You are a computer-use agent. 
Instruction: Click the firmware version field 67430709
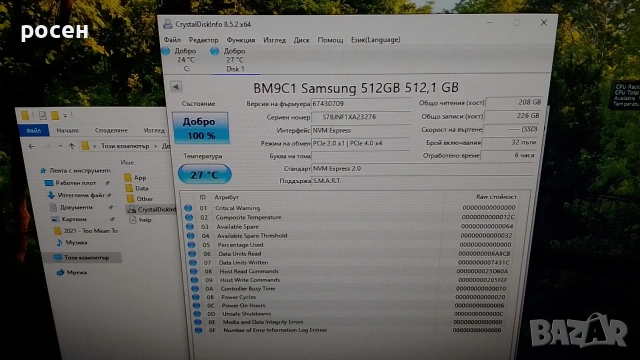[360, 104]
